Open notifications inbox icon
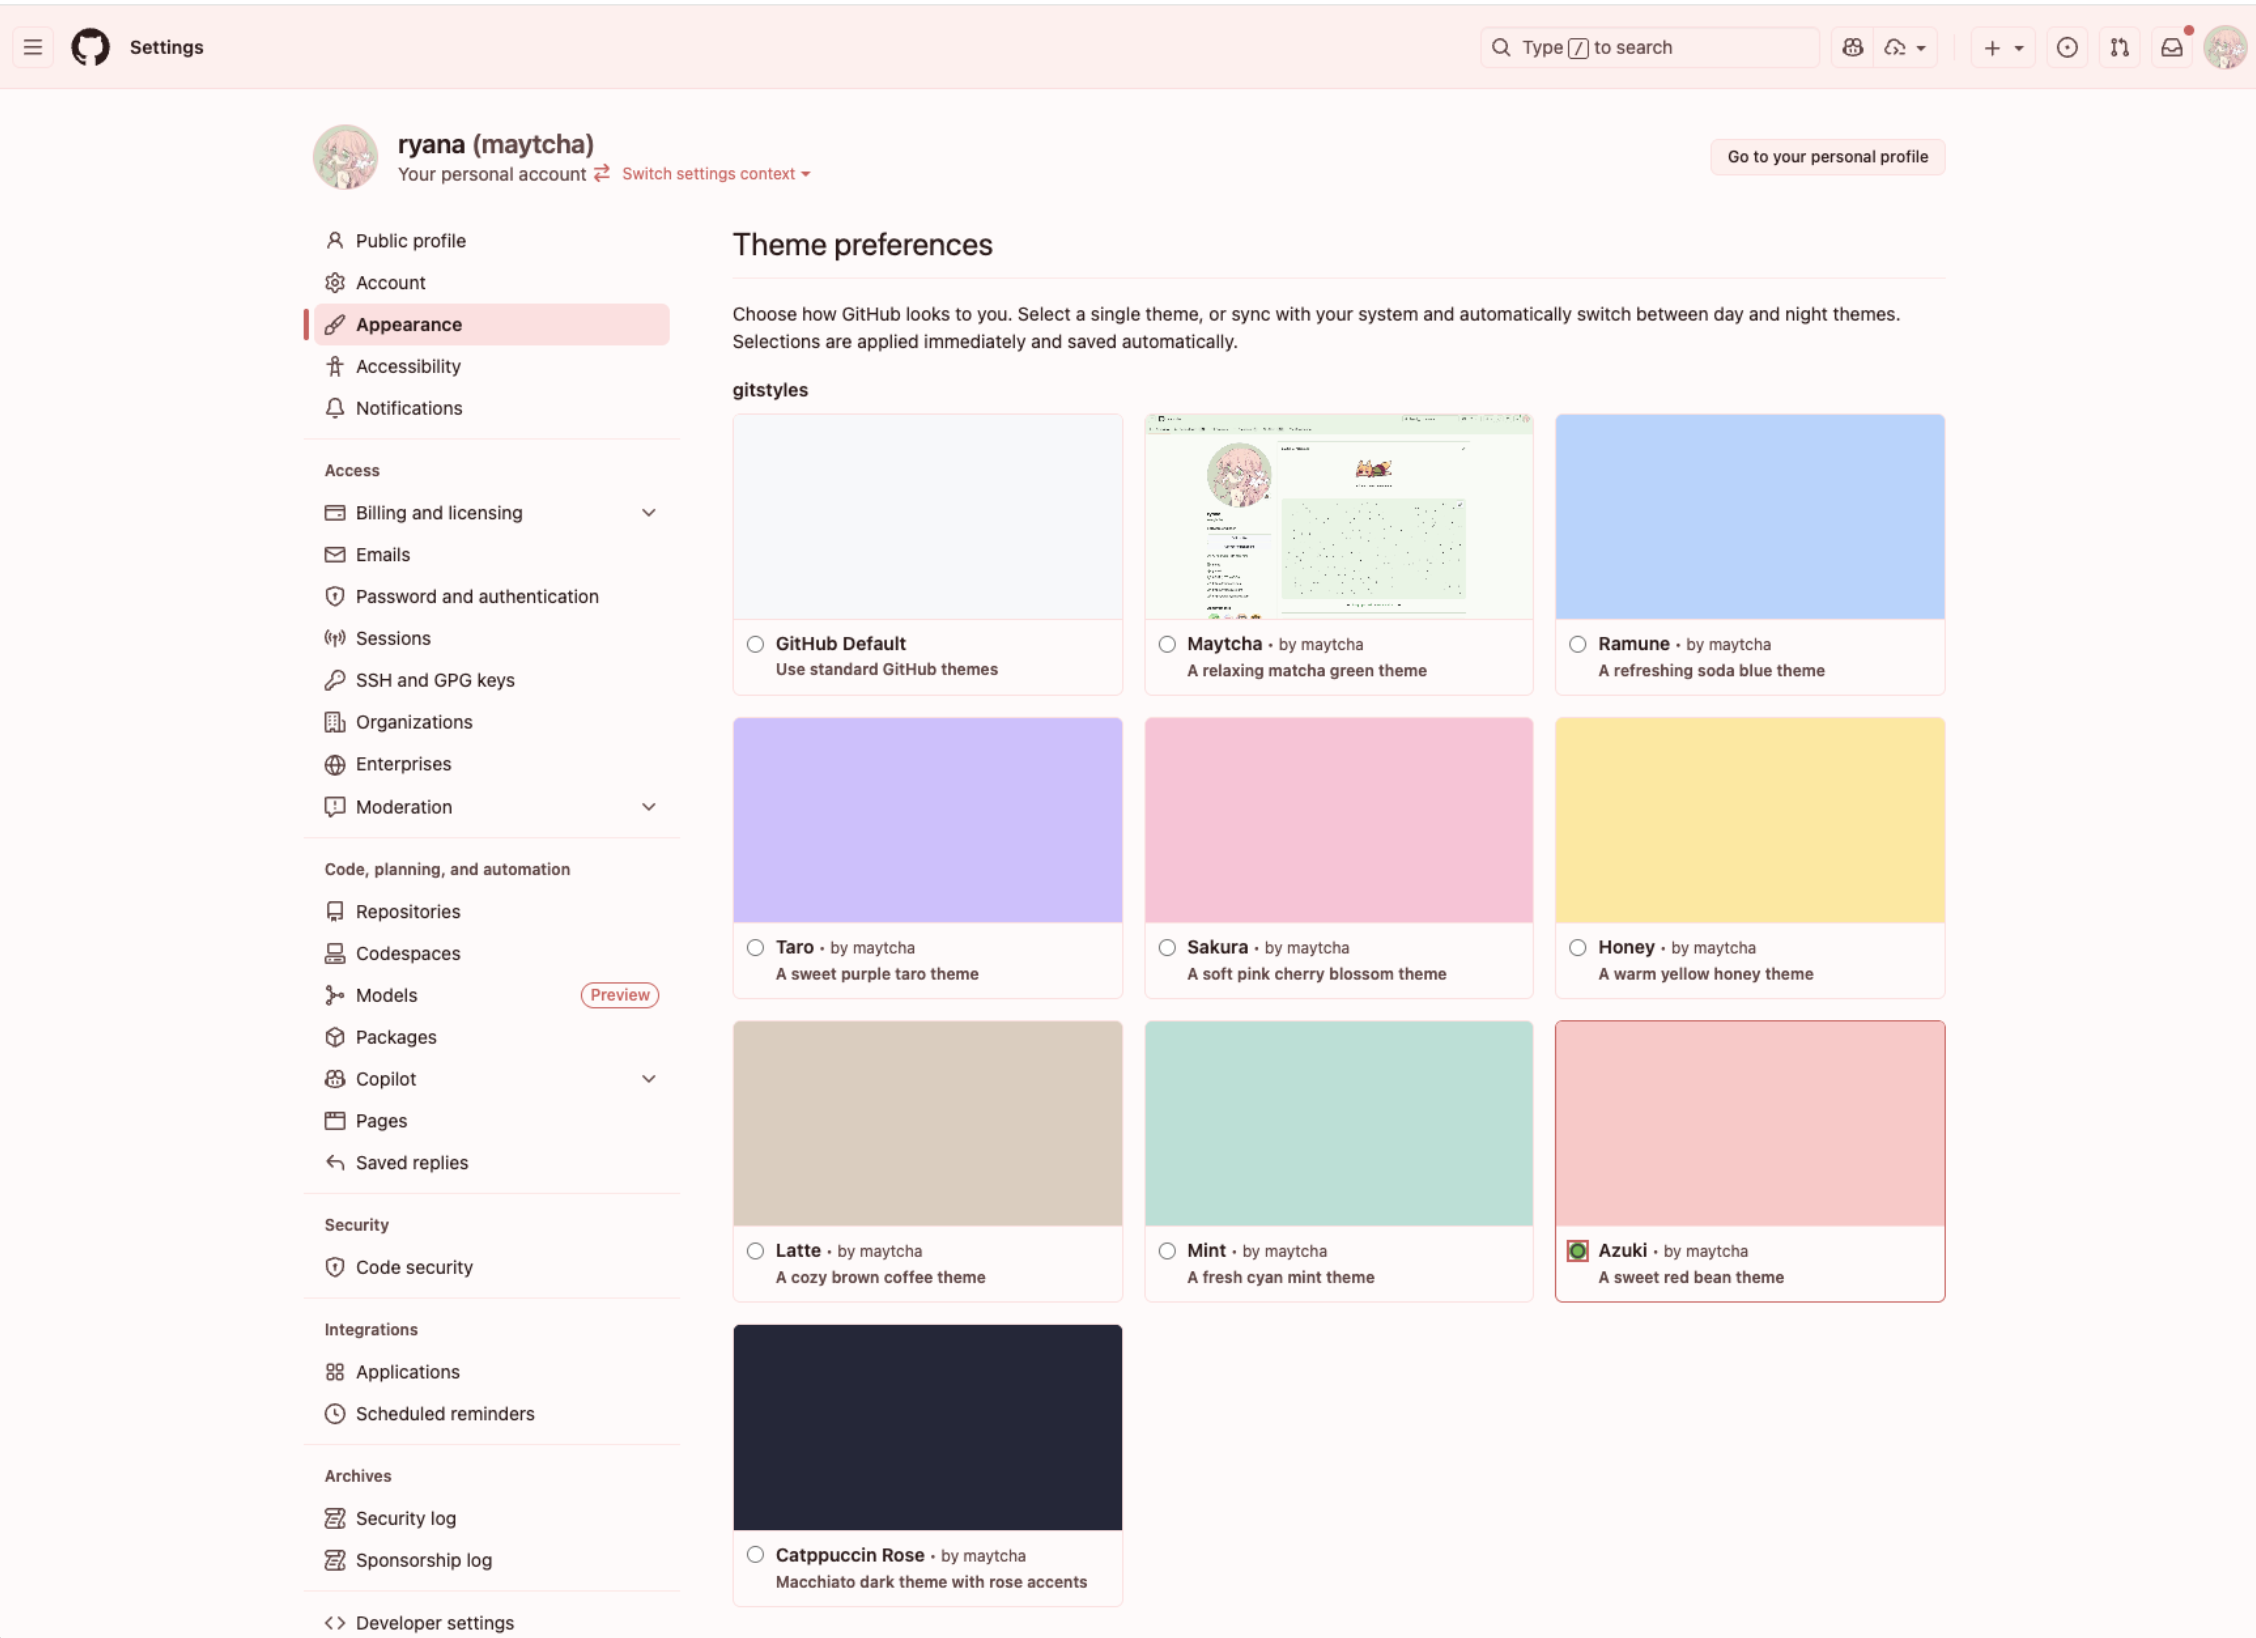This screenshot has width=2256, height=1638. click(2171, 47)
